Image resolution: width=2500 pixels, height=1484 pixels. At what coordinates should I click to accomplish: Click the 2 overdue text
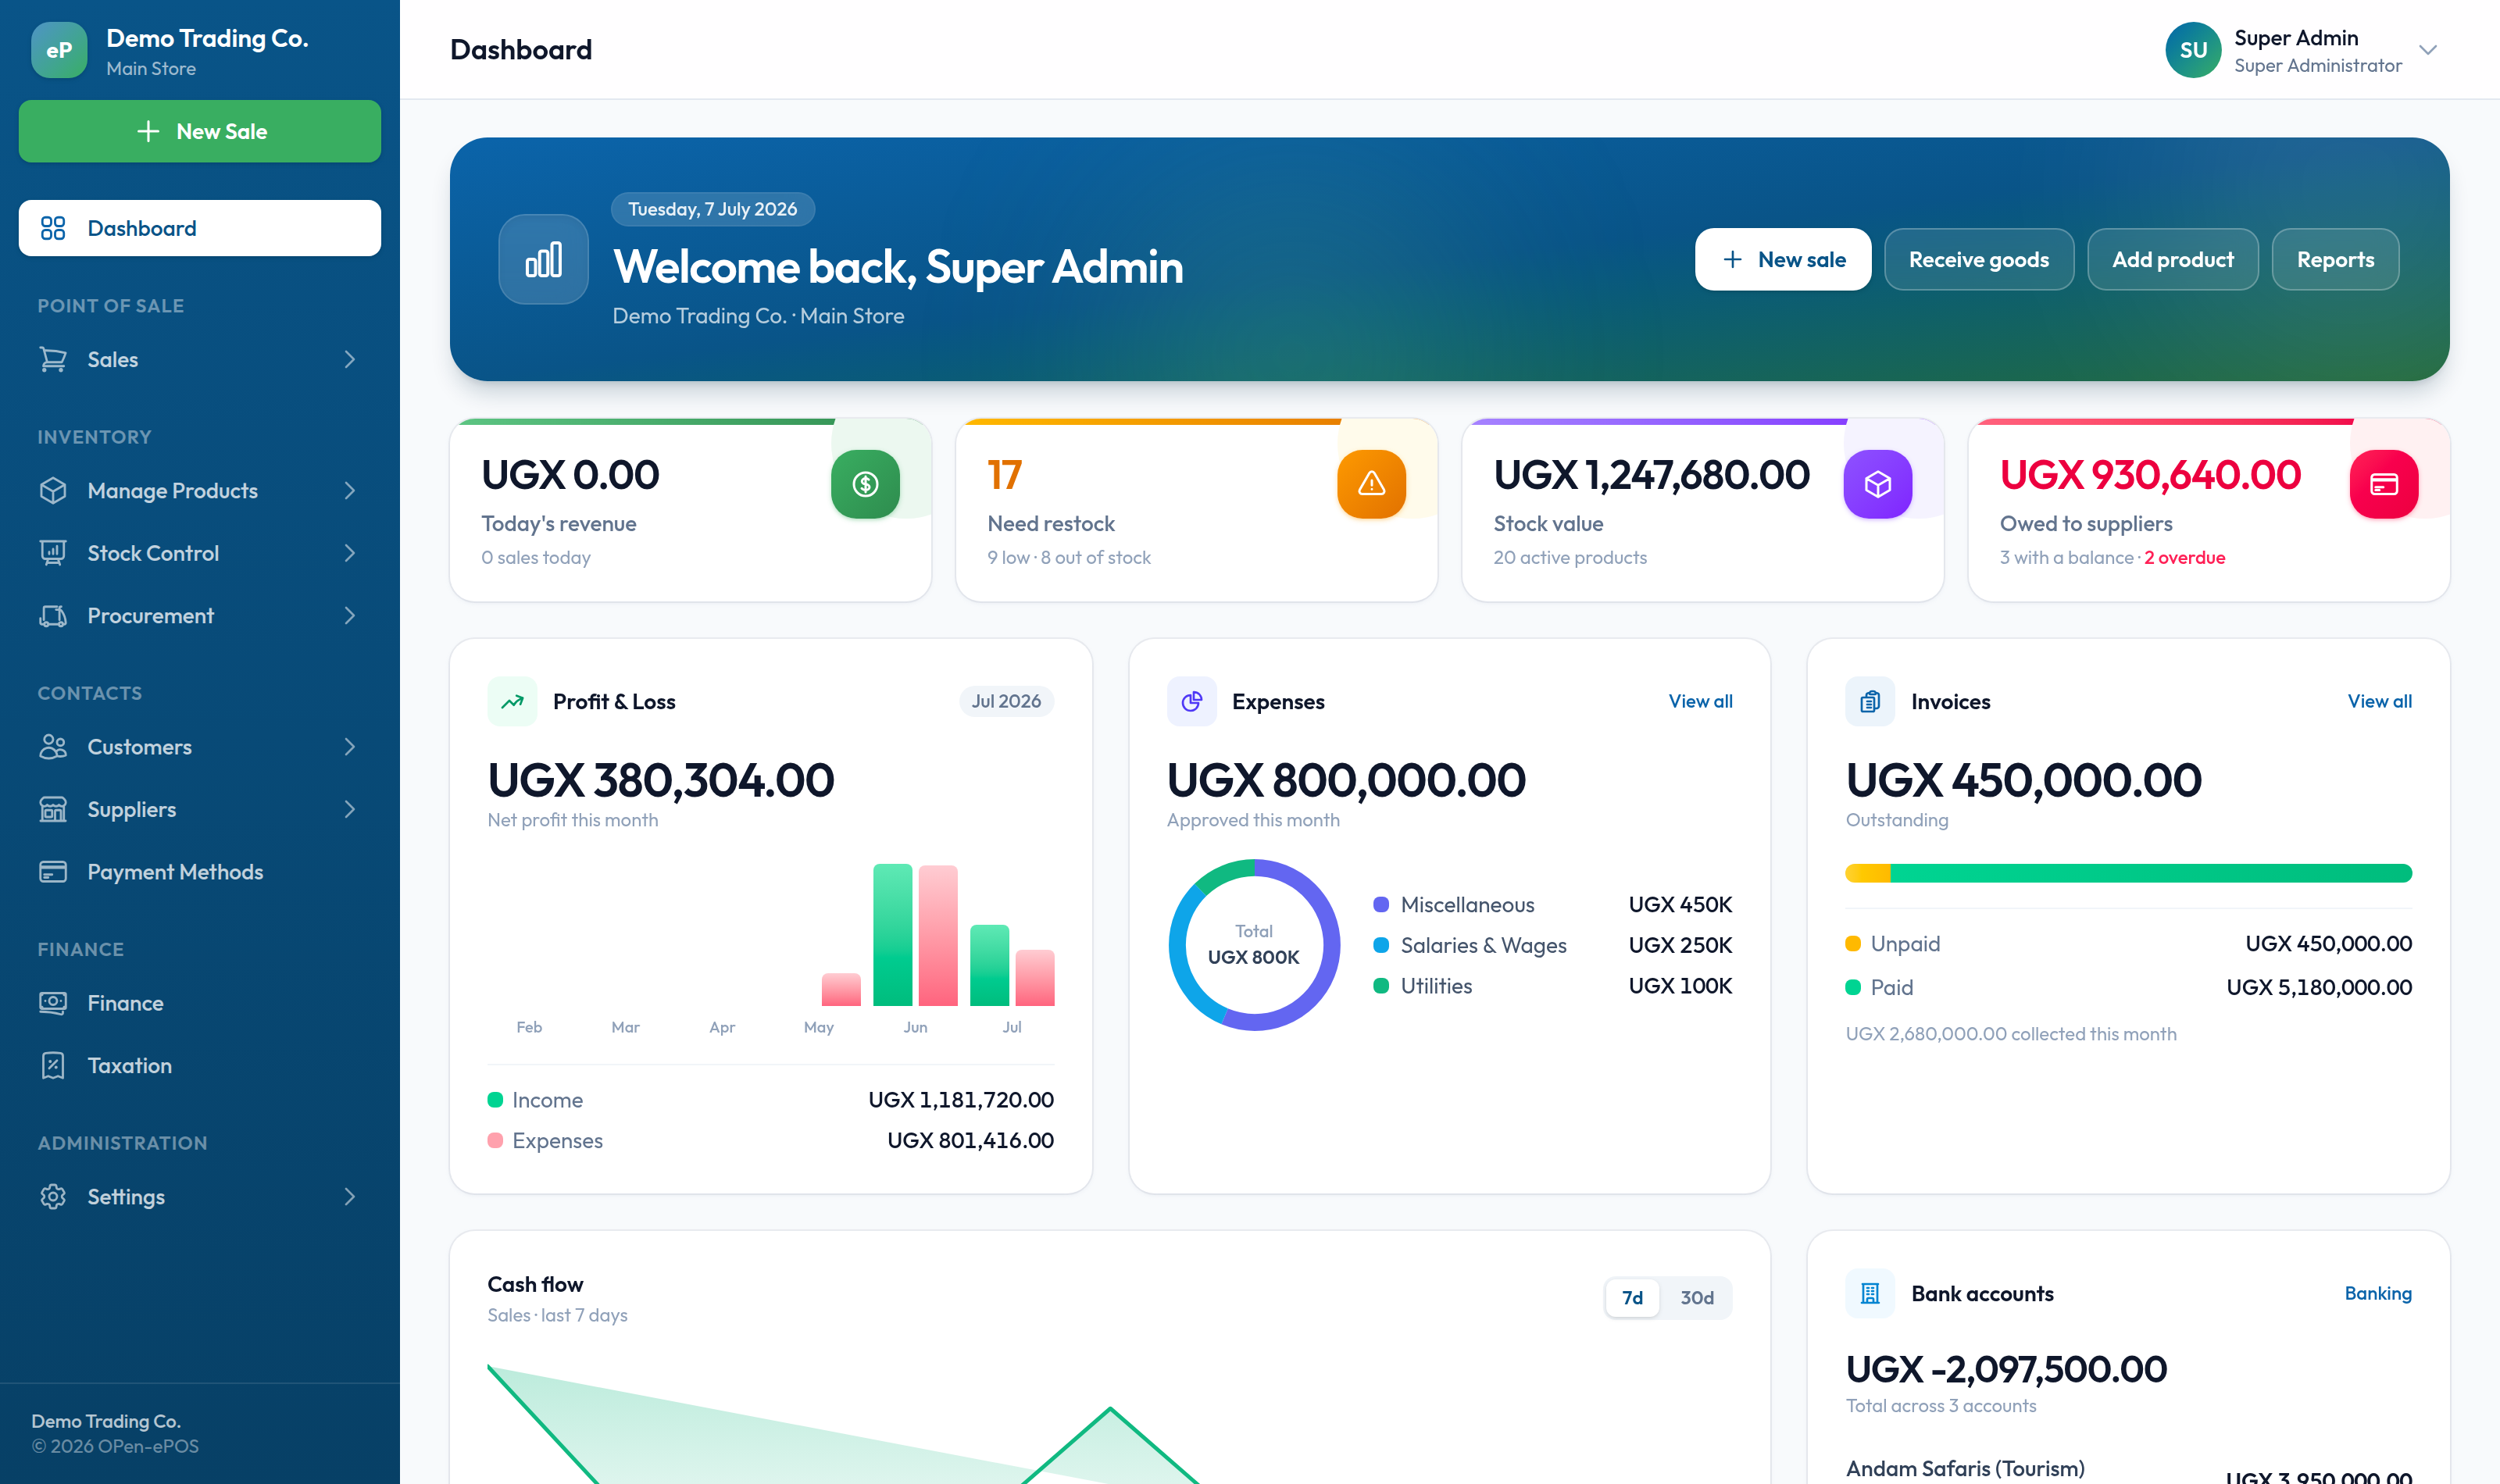pyautogui.click(x=2184, y=557)
